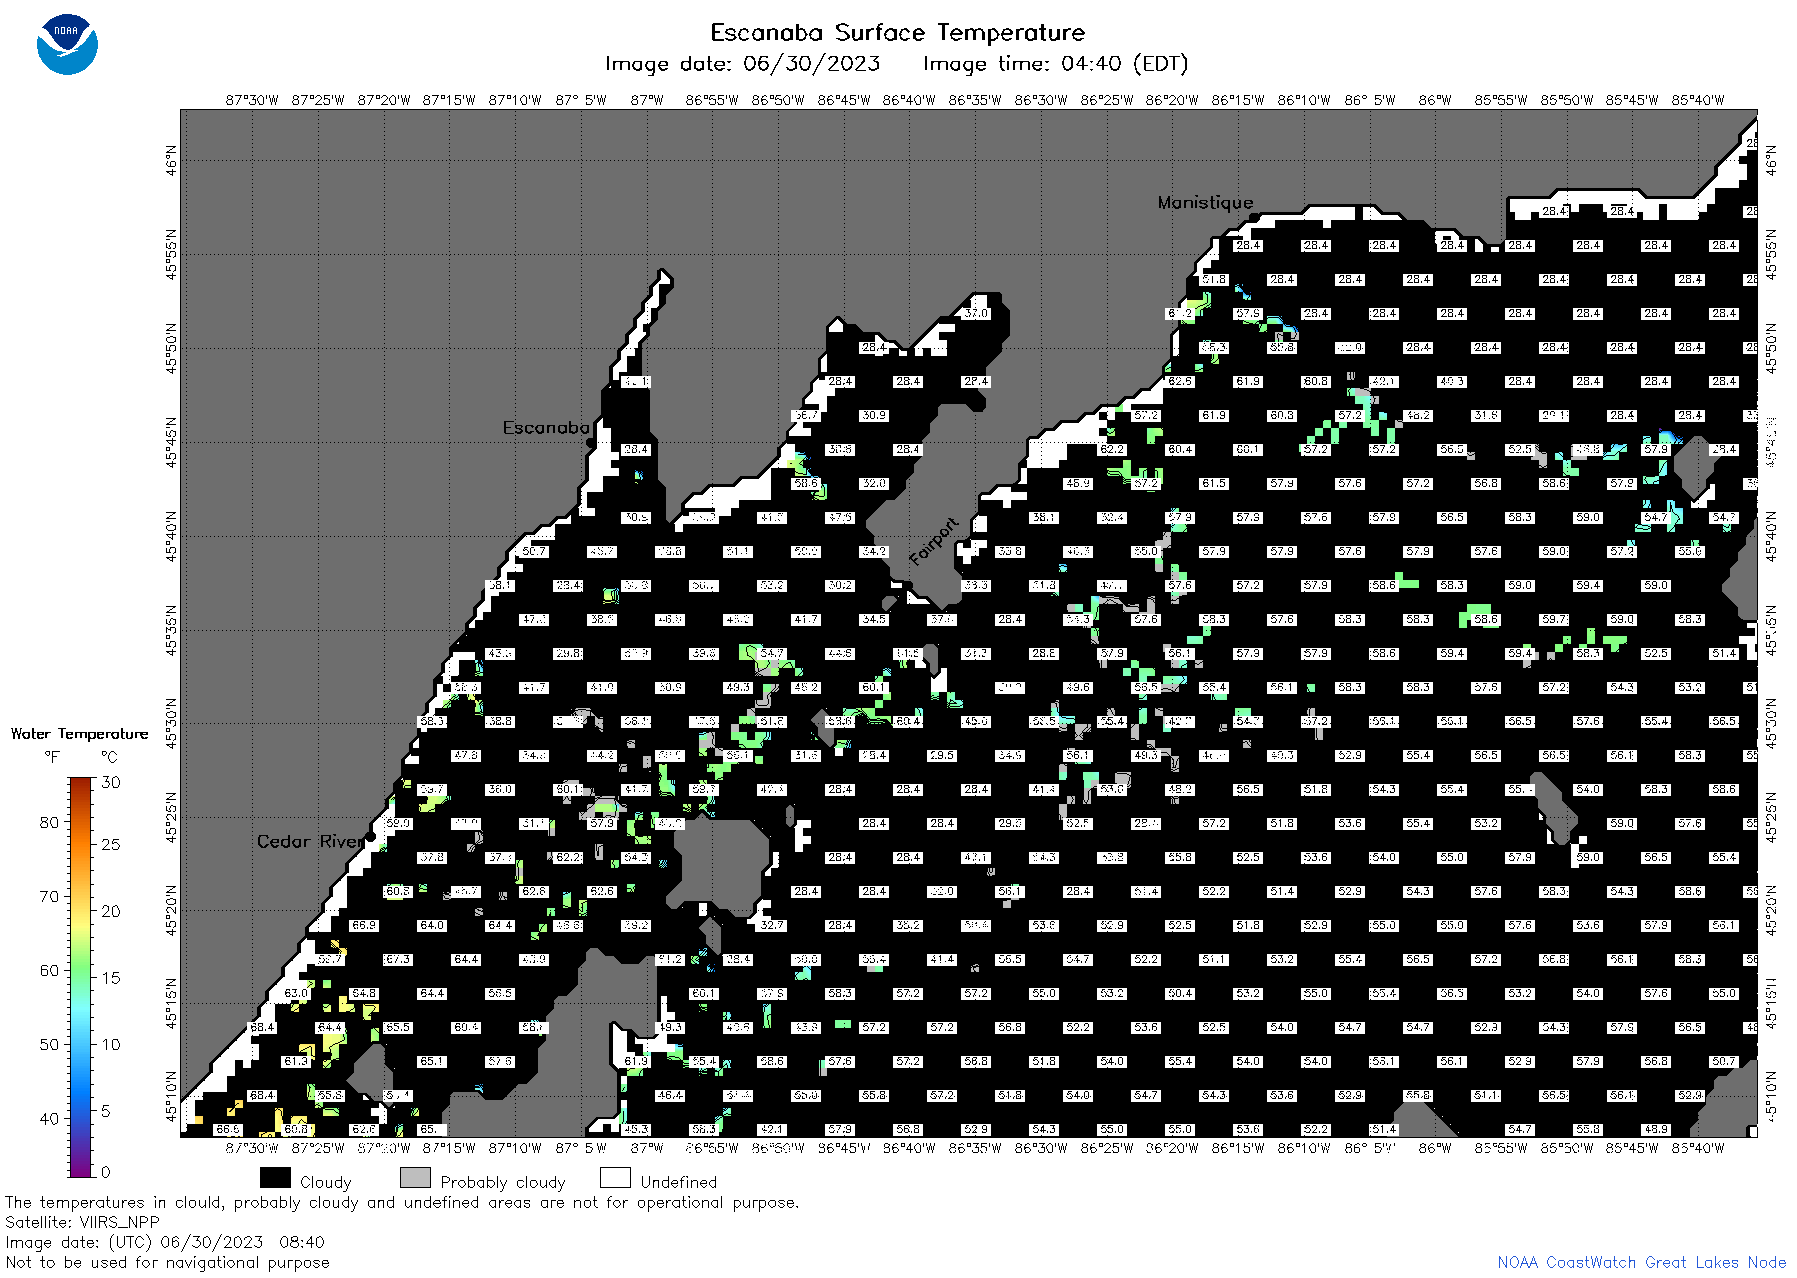The image size is (1797, 1278).
Task: Select the Satellite: VIIRS_NPP footer line
Action: click(x=82, y=1222)
